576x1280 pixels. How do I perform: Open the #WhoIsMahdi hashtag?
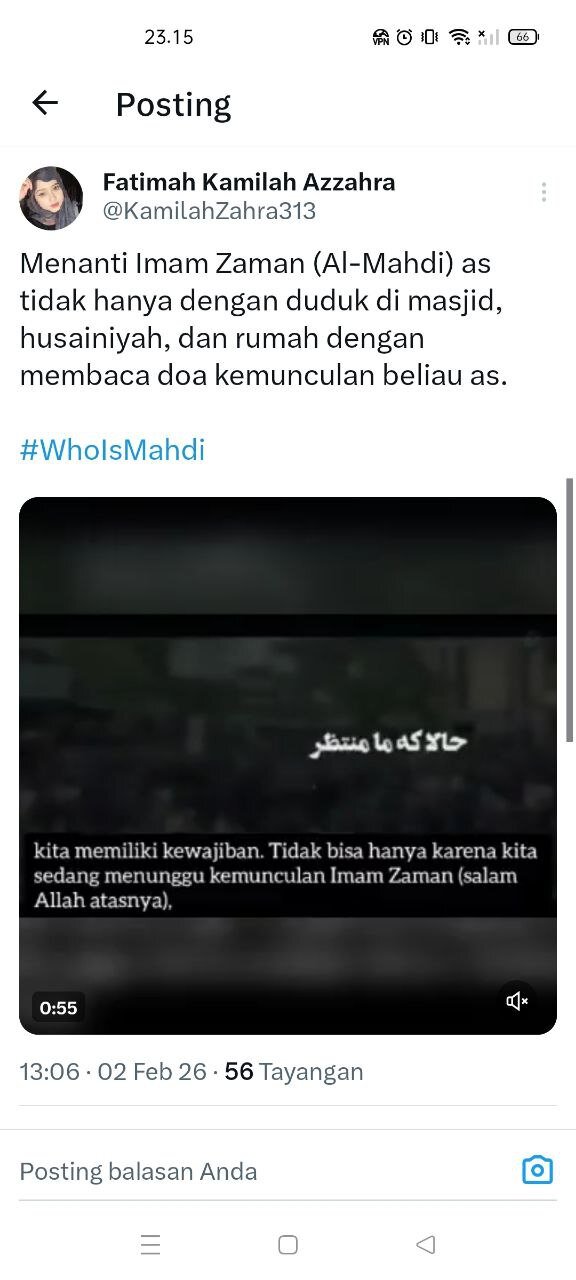(x=112, y=450)
